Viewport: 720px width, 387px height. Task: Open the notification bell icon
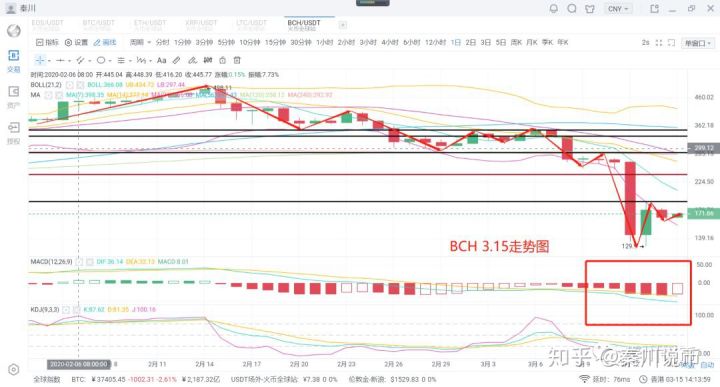click(x=554, y=9)
